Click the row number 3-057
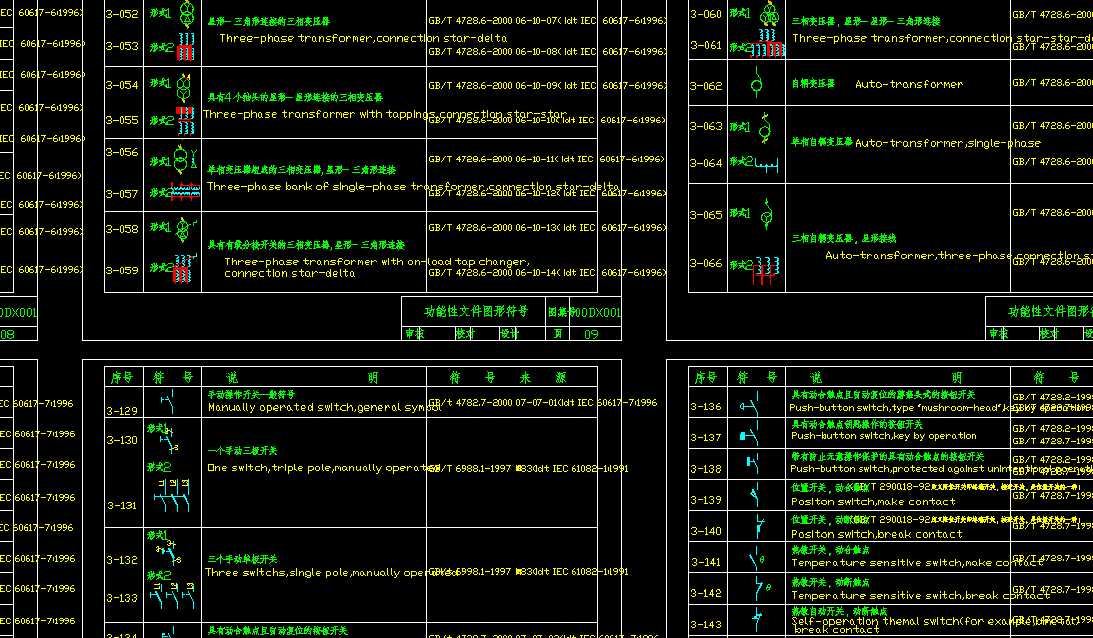This screenshot has width=1093, height=638. pyautogui.click(x=122, y=194)
